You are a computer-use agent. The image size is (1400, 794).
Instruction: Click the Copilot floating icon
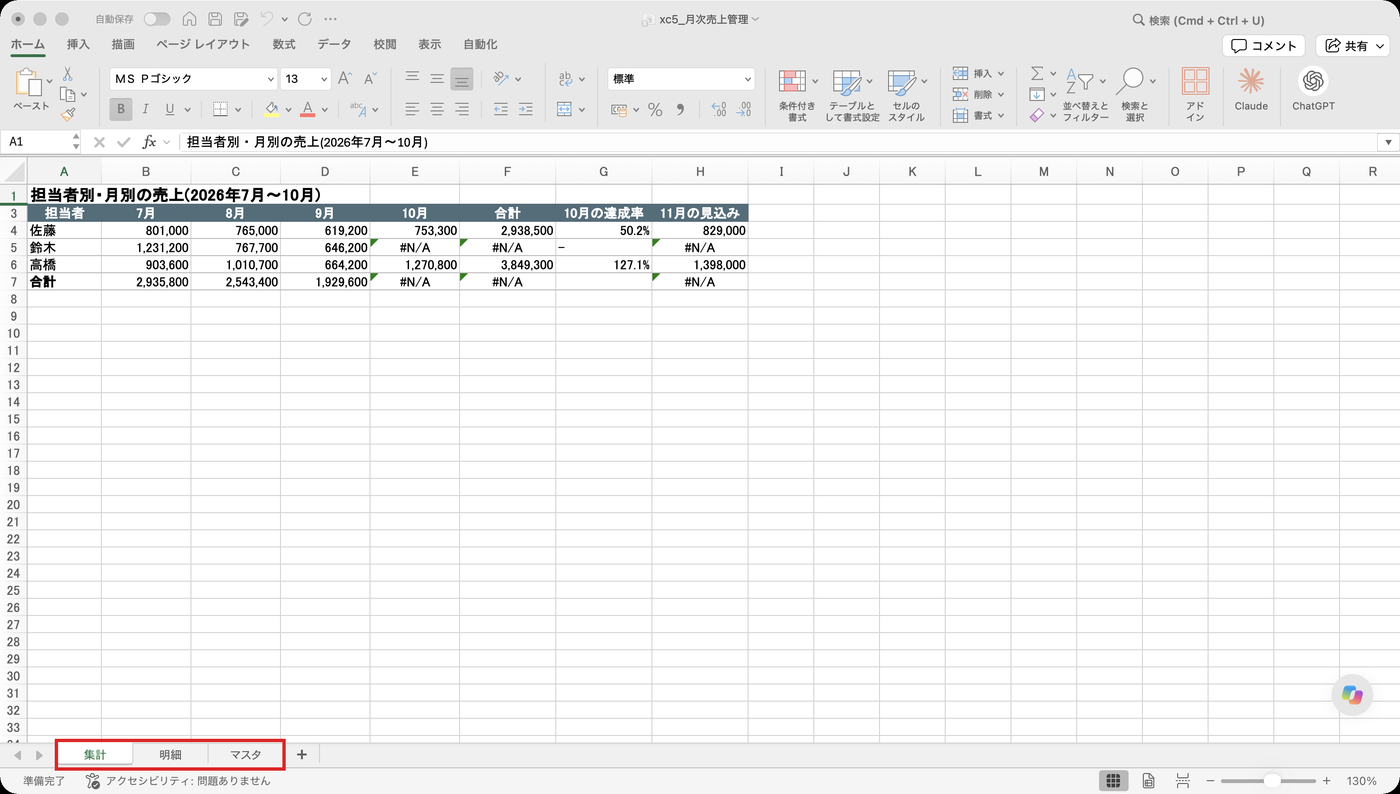point(1353,696)
